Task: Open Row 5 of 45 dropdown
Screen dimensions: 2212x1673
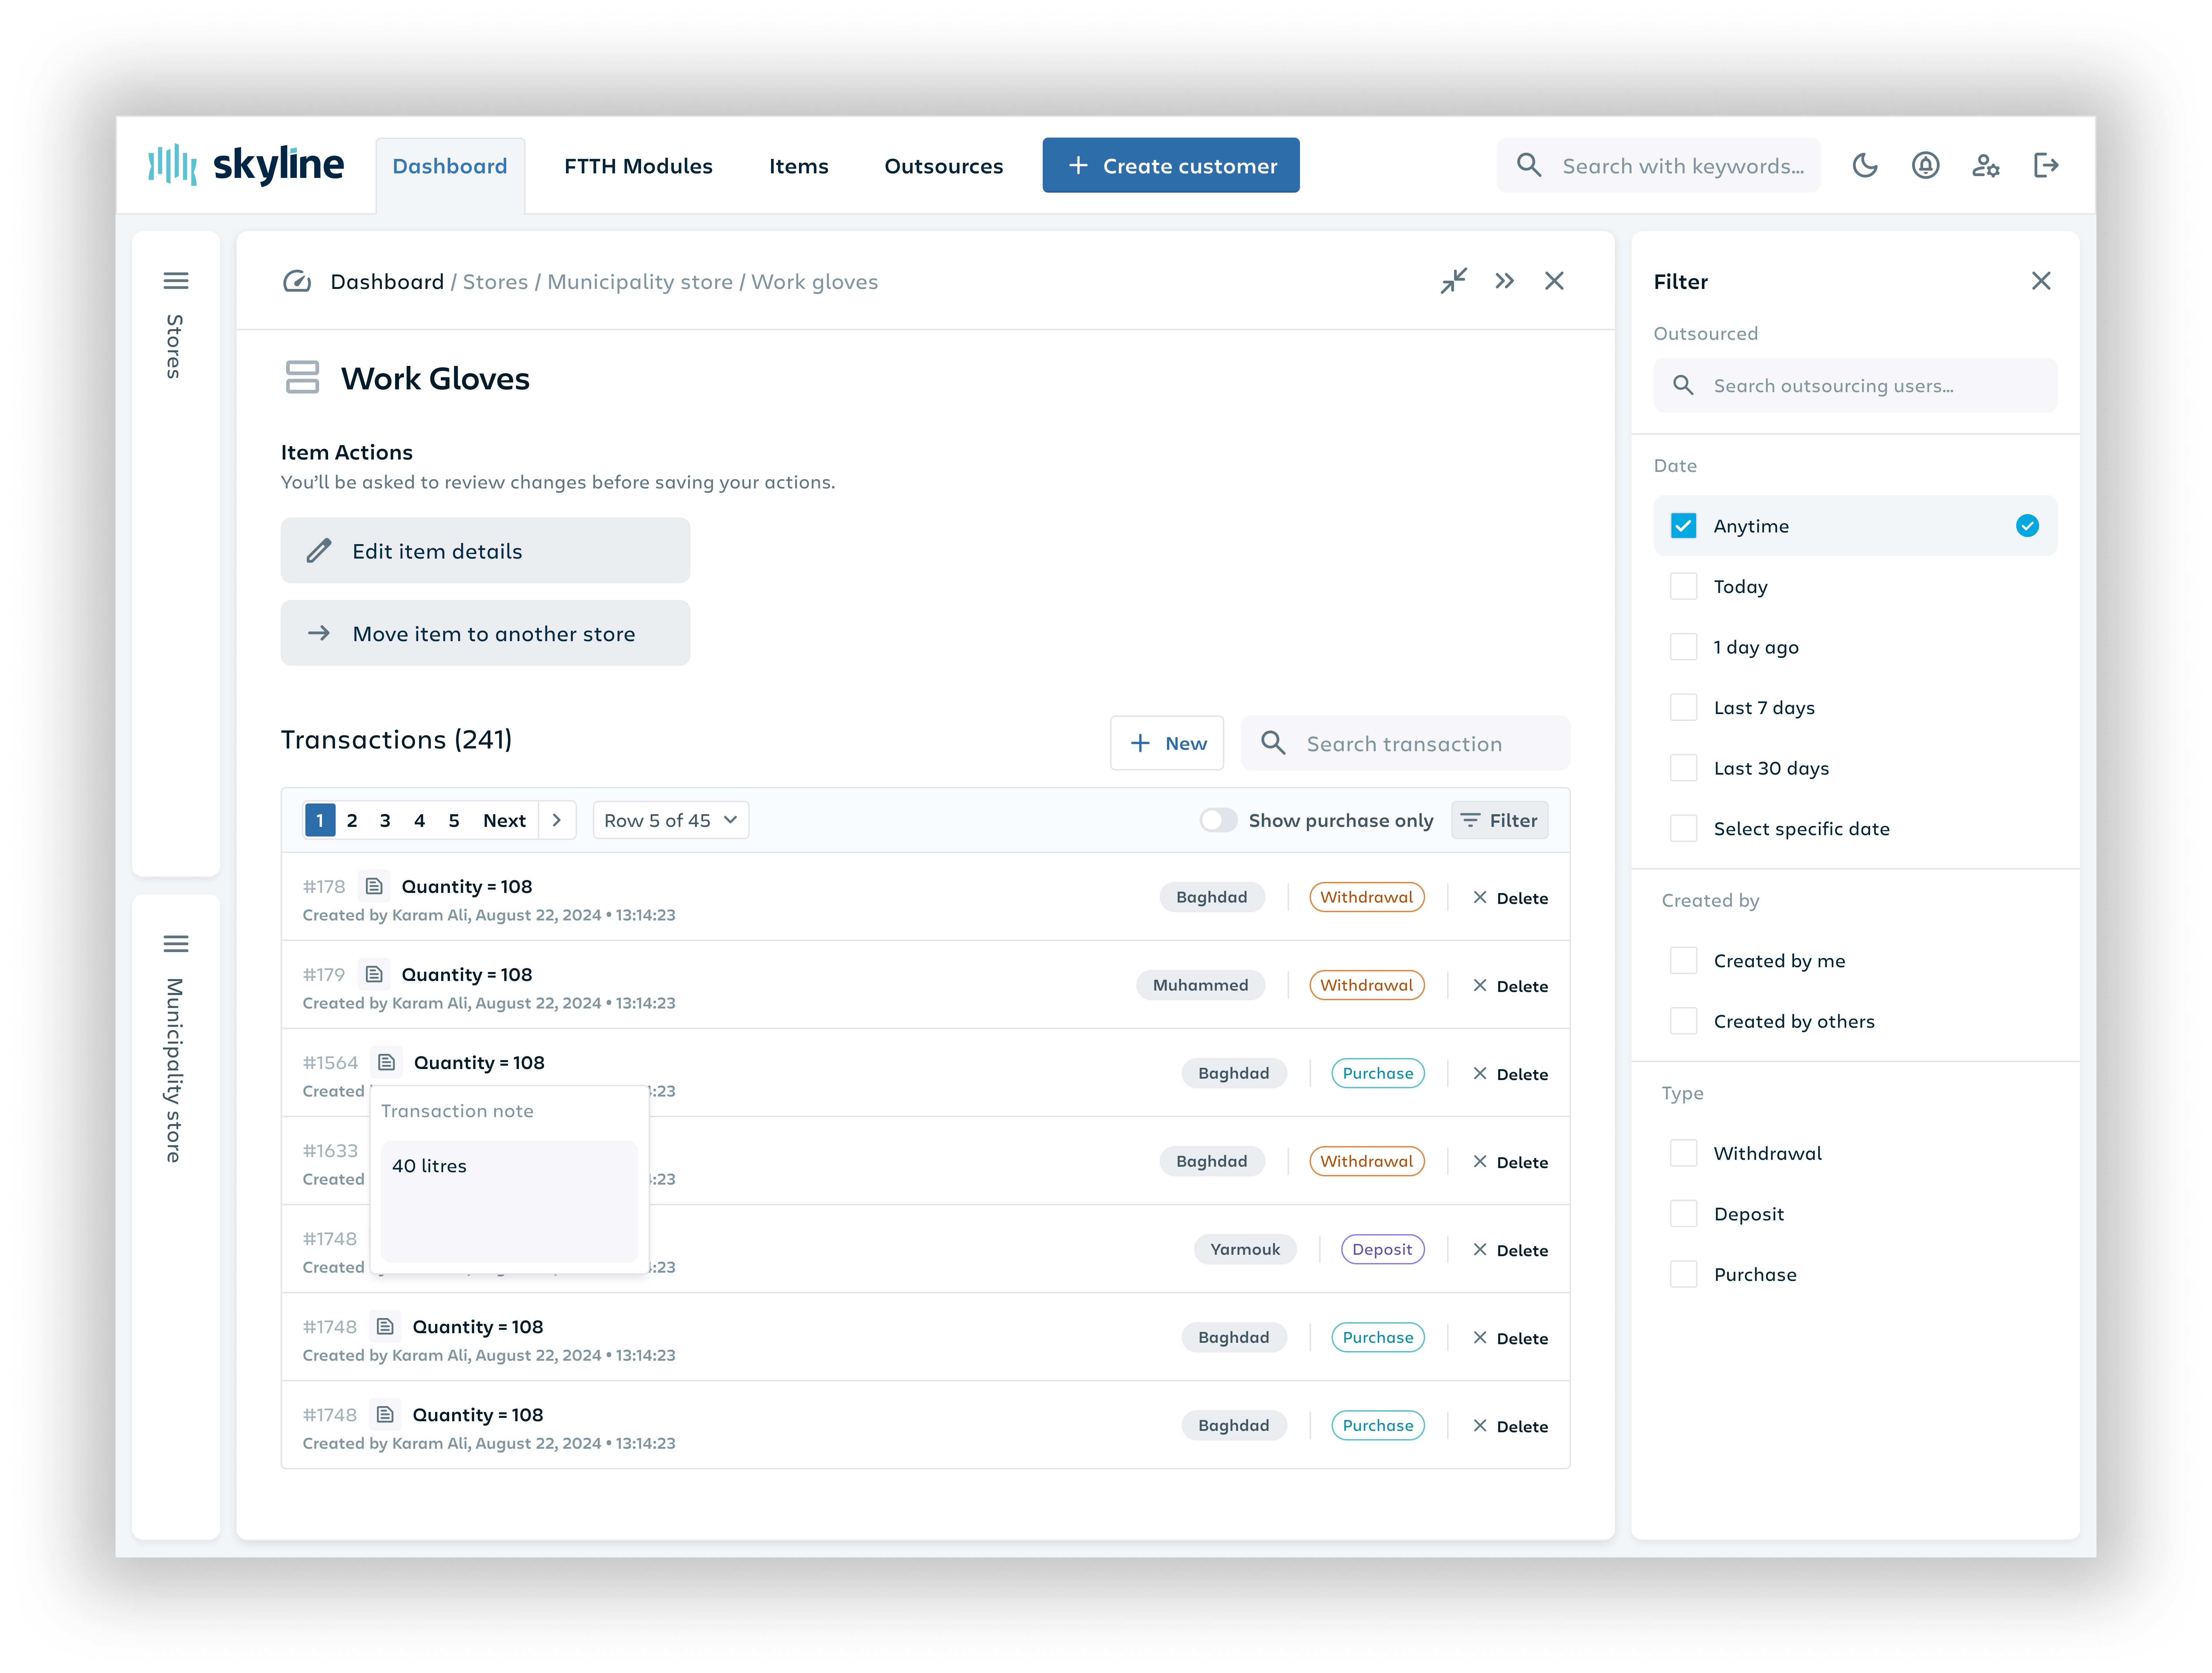Action: [x=670, y=820]
